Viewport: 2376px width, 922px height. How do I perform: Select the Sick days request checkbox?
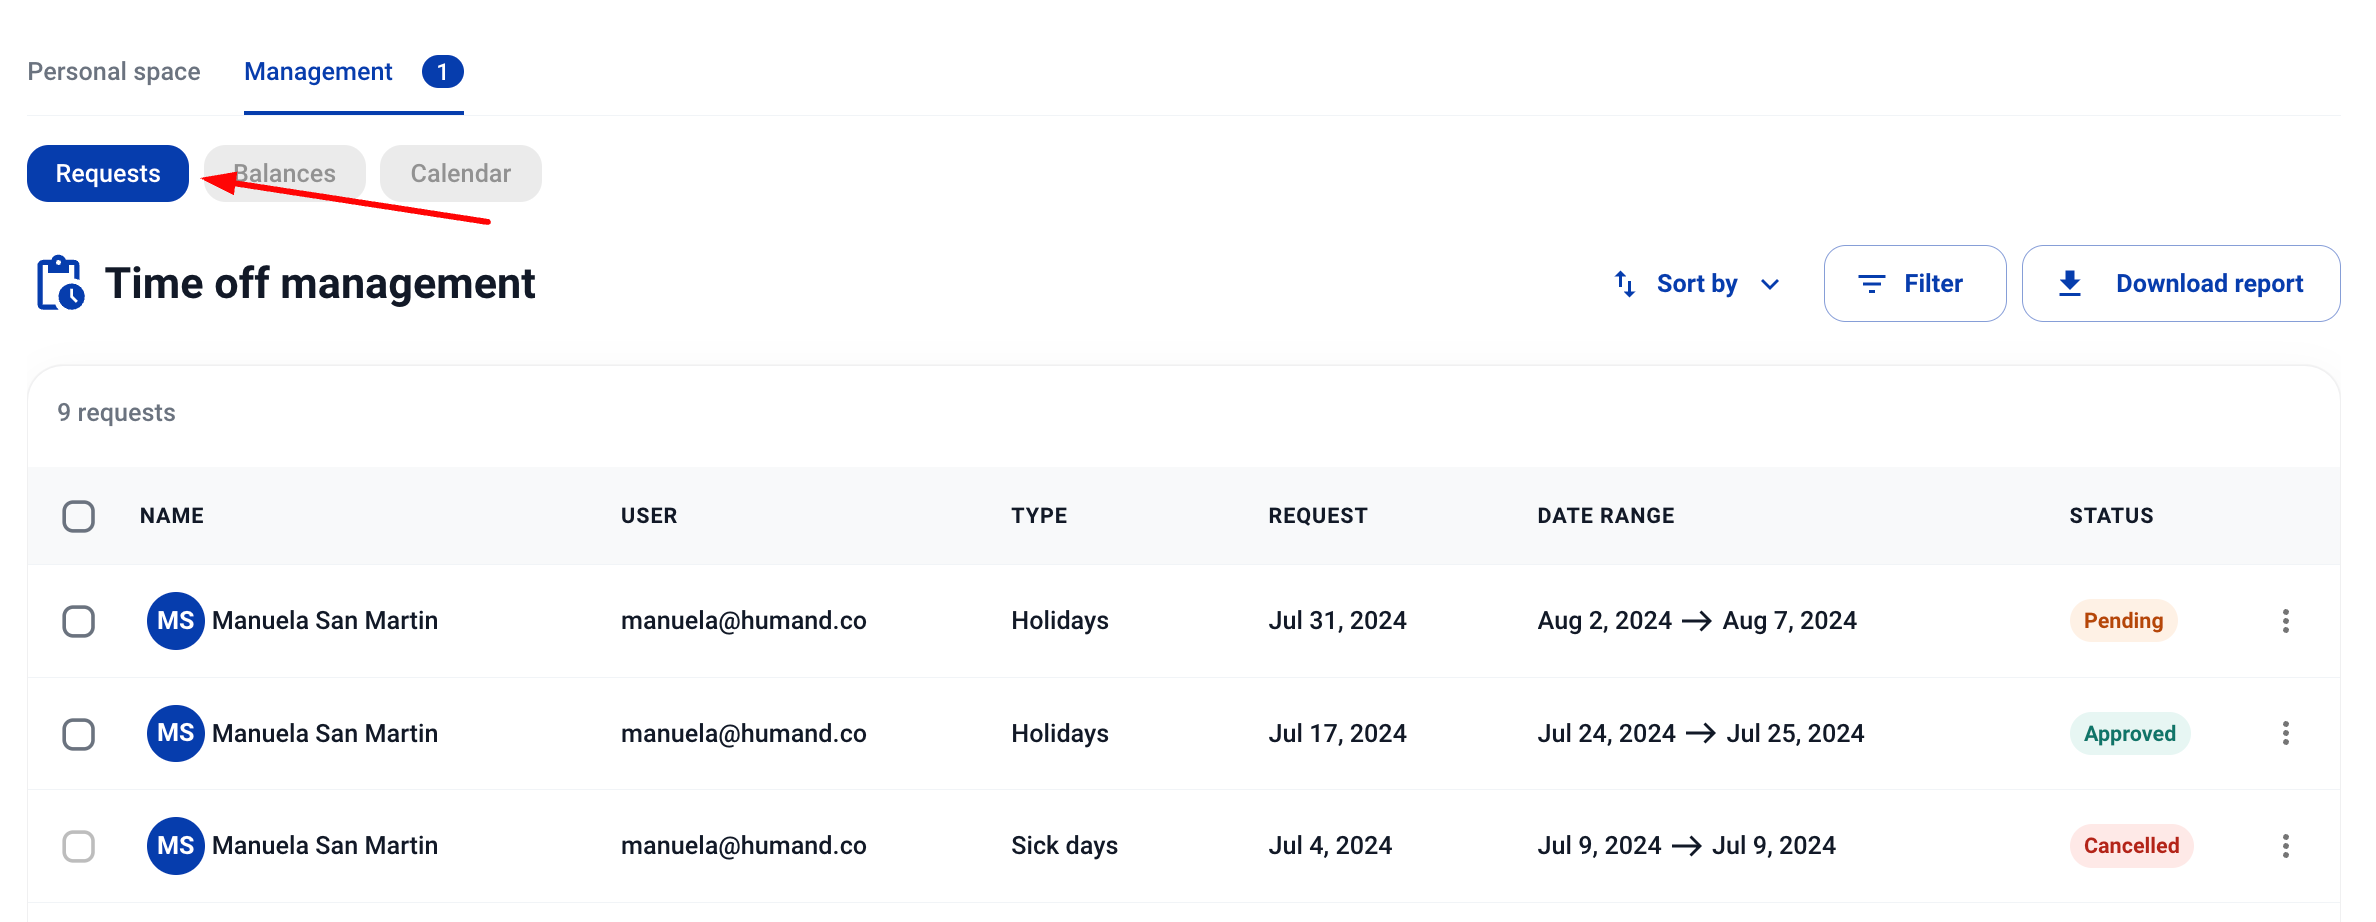click(x=78, y=846)
